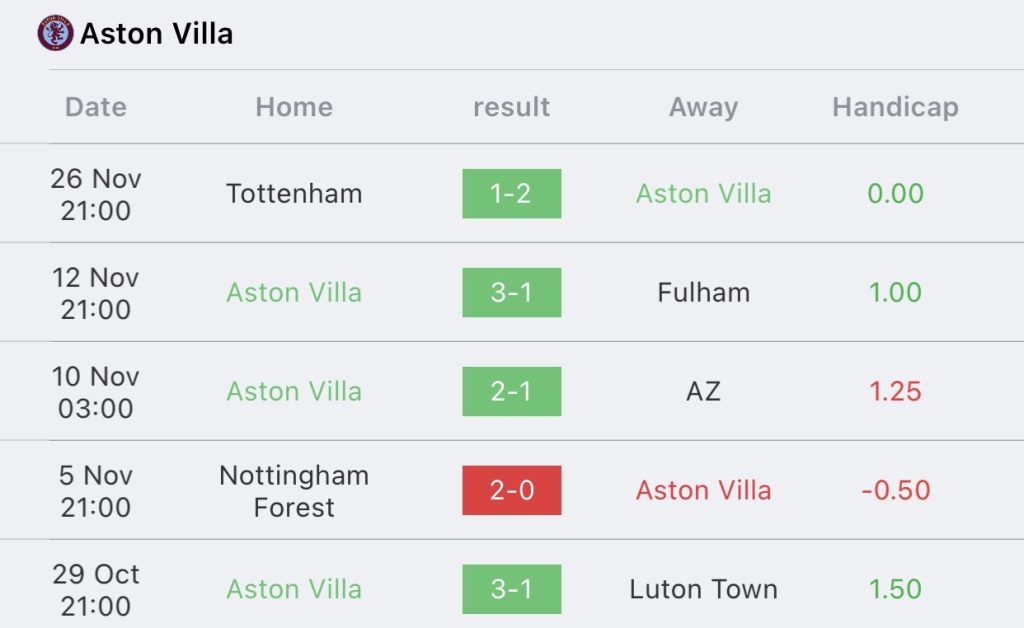Select Nottingham Forest home team name
This screenshot has width=1024, height=628.
click(294, 491)
